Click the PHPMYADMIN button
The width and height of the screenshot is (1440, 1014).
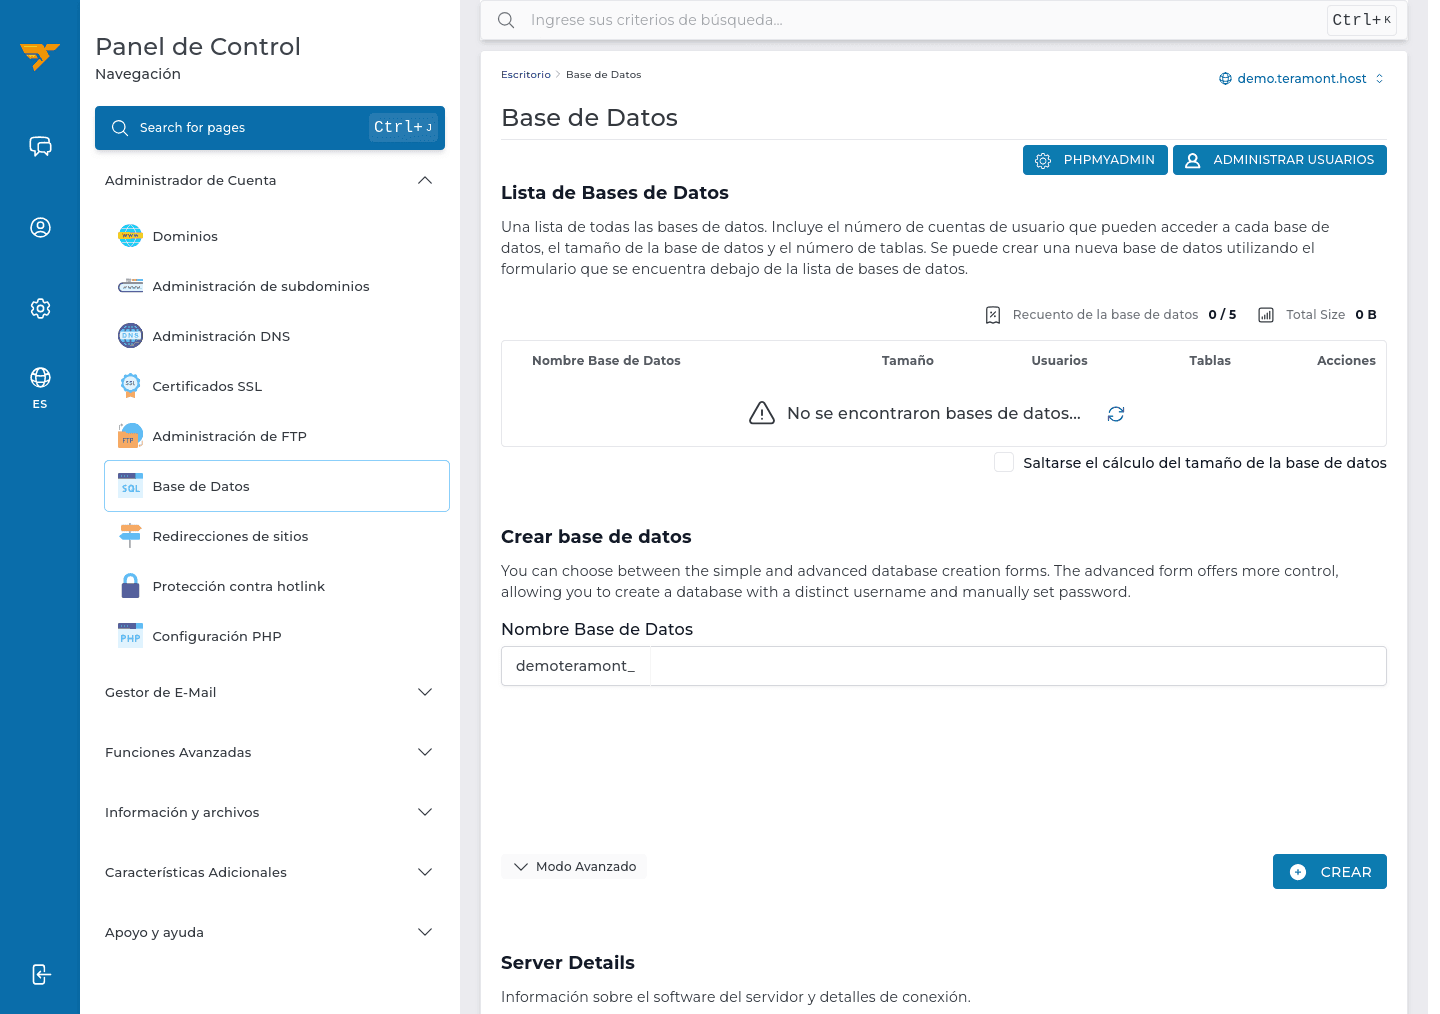[x=1095, y=160]
